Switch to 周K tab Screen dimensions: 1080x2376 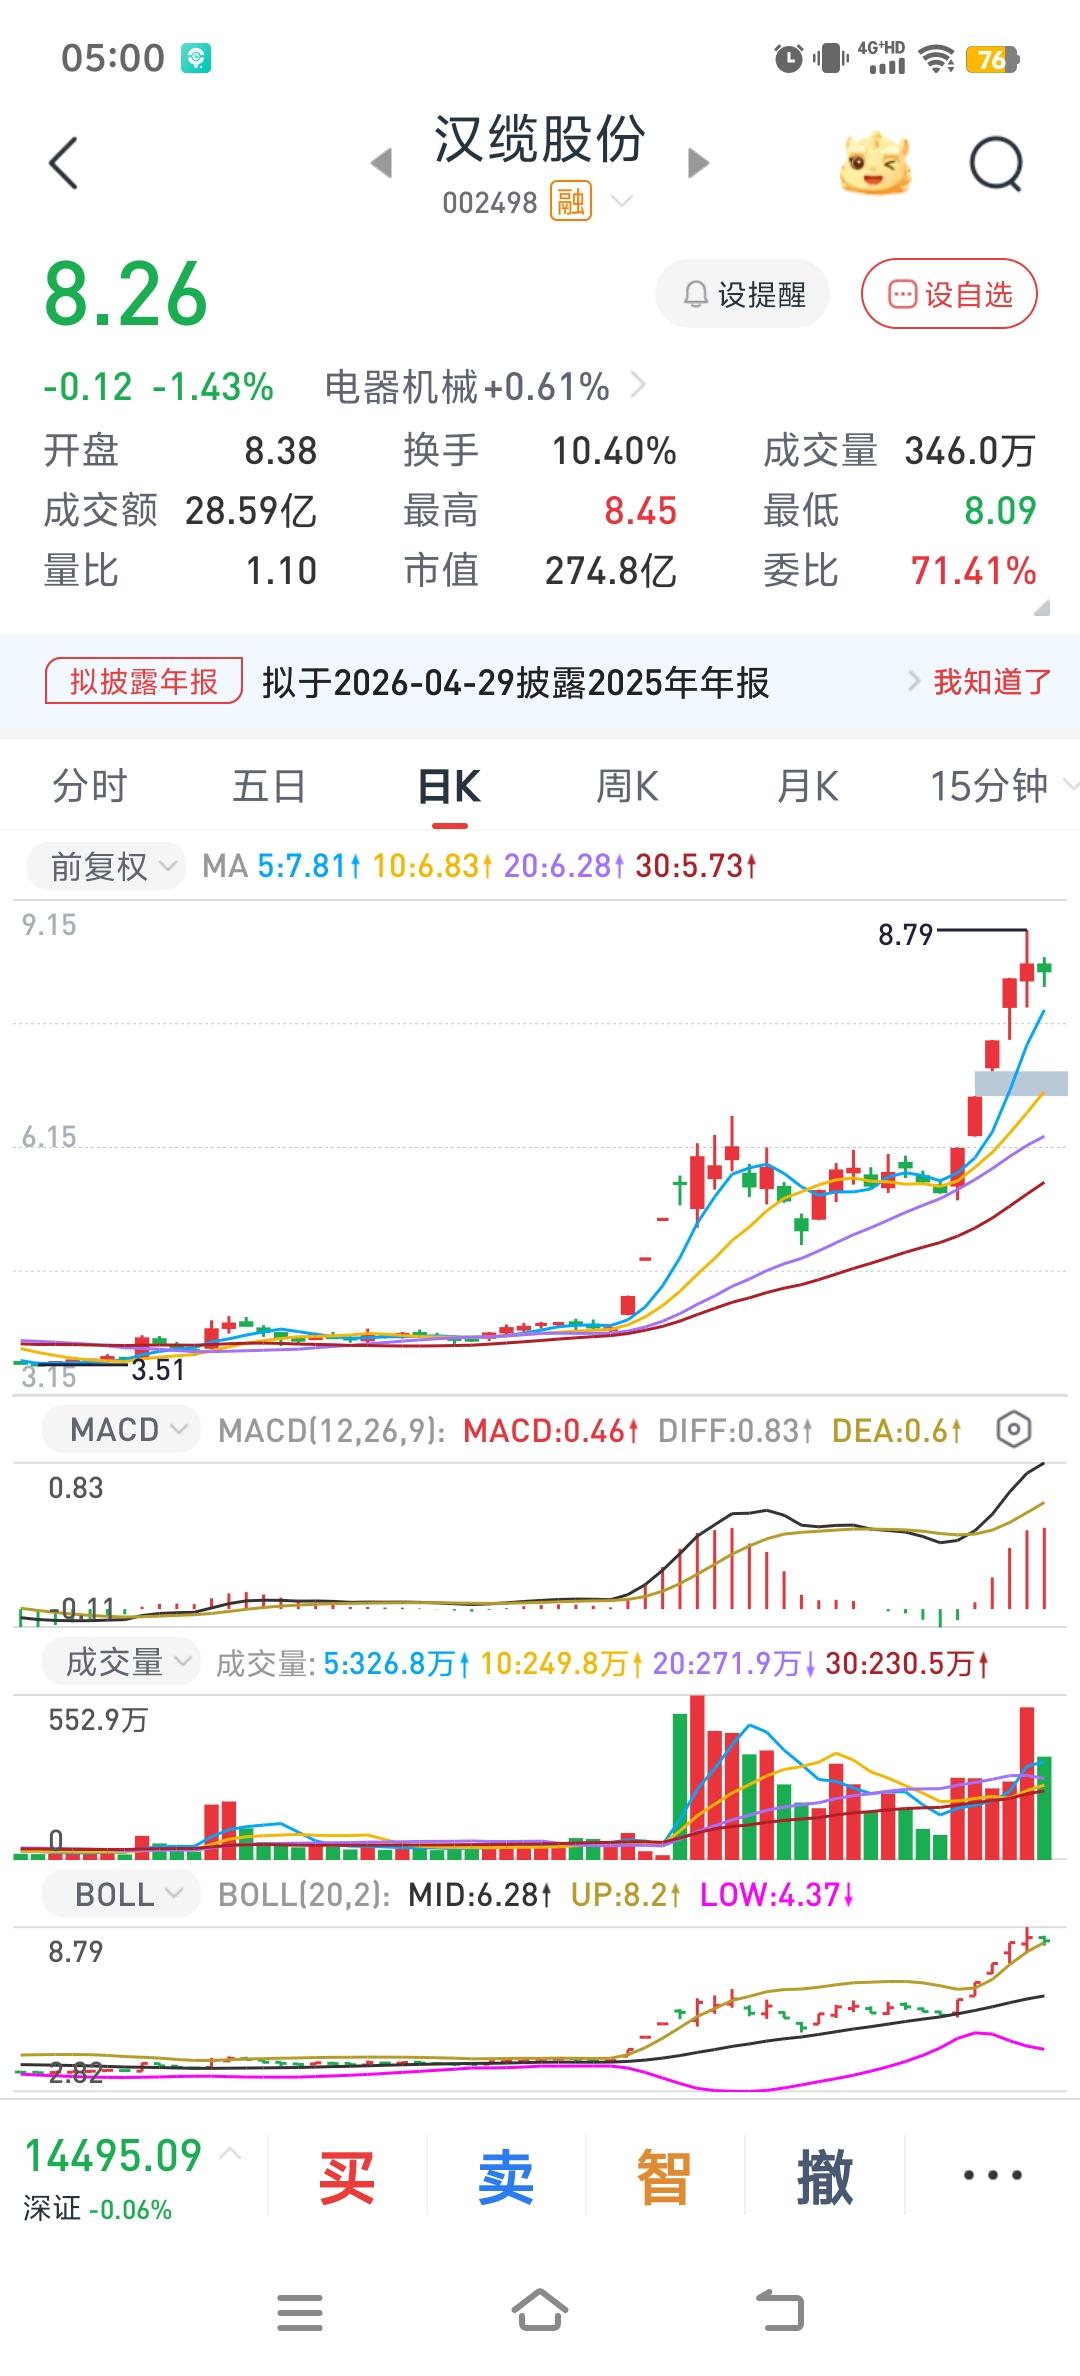click(x=628, y=786)
